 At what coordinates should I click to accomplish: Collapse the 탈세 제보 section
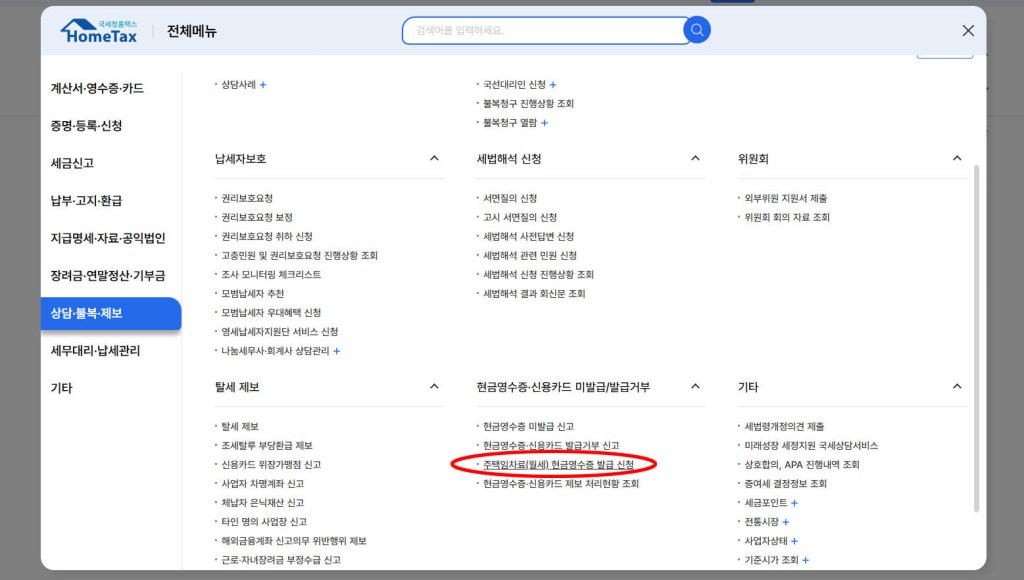point(434,387)
